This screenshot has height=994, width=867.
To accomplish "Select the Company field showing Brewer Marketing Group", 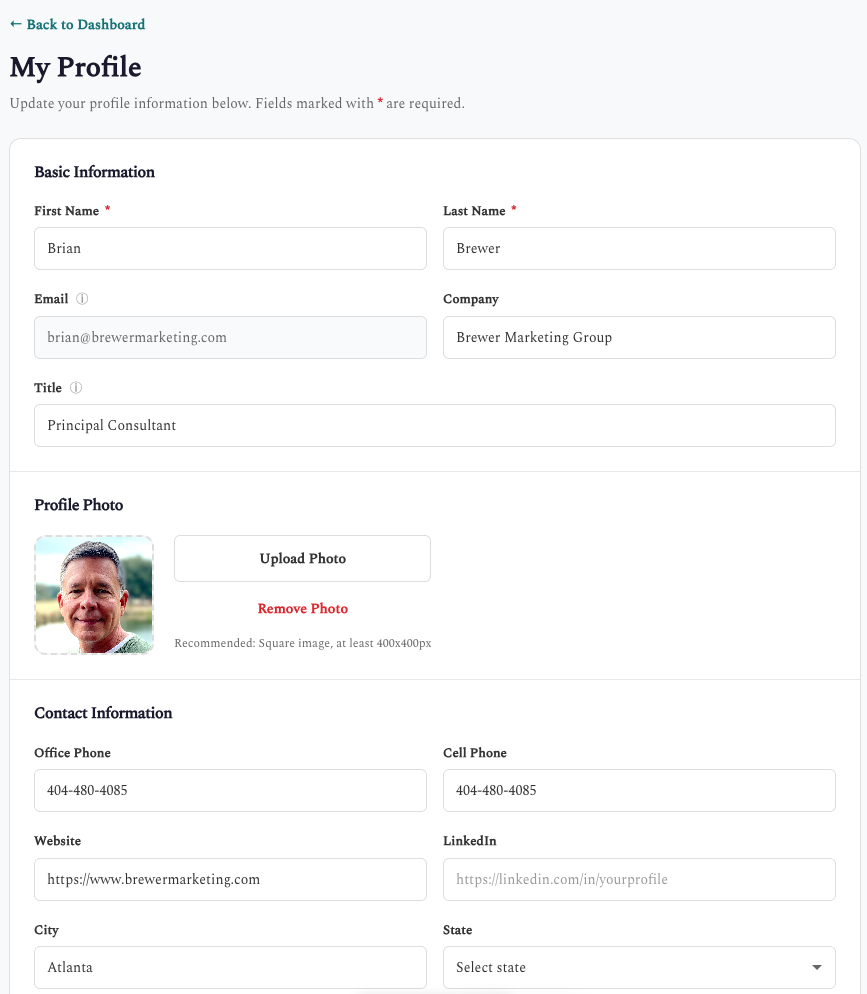I will click(x=639, y=337).
